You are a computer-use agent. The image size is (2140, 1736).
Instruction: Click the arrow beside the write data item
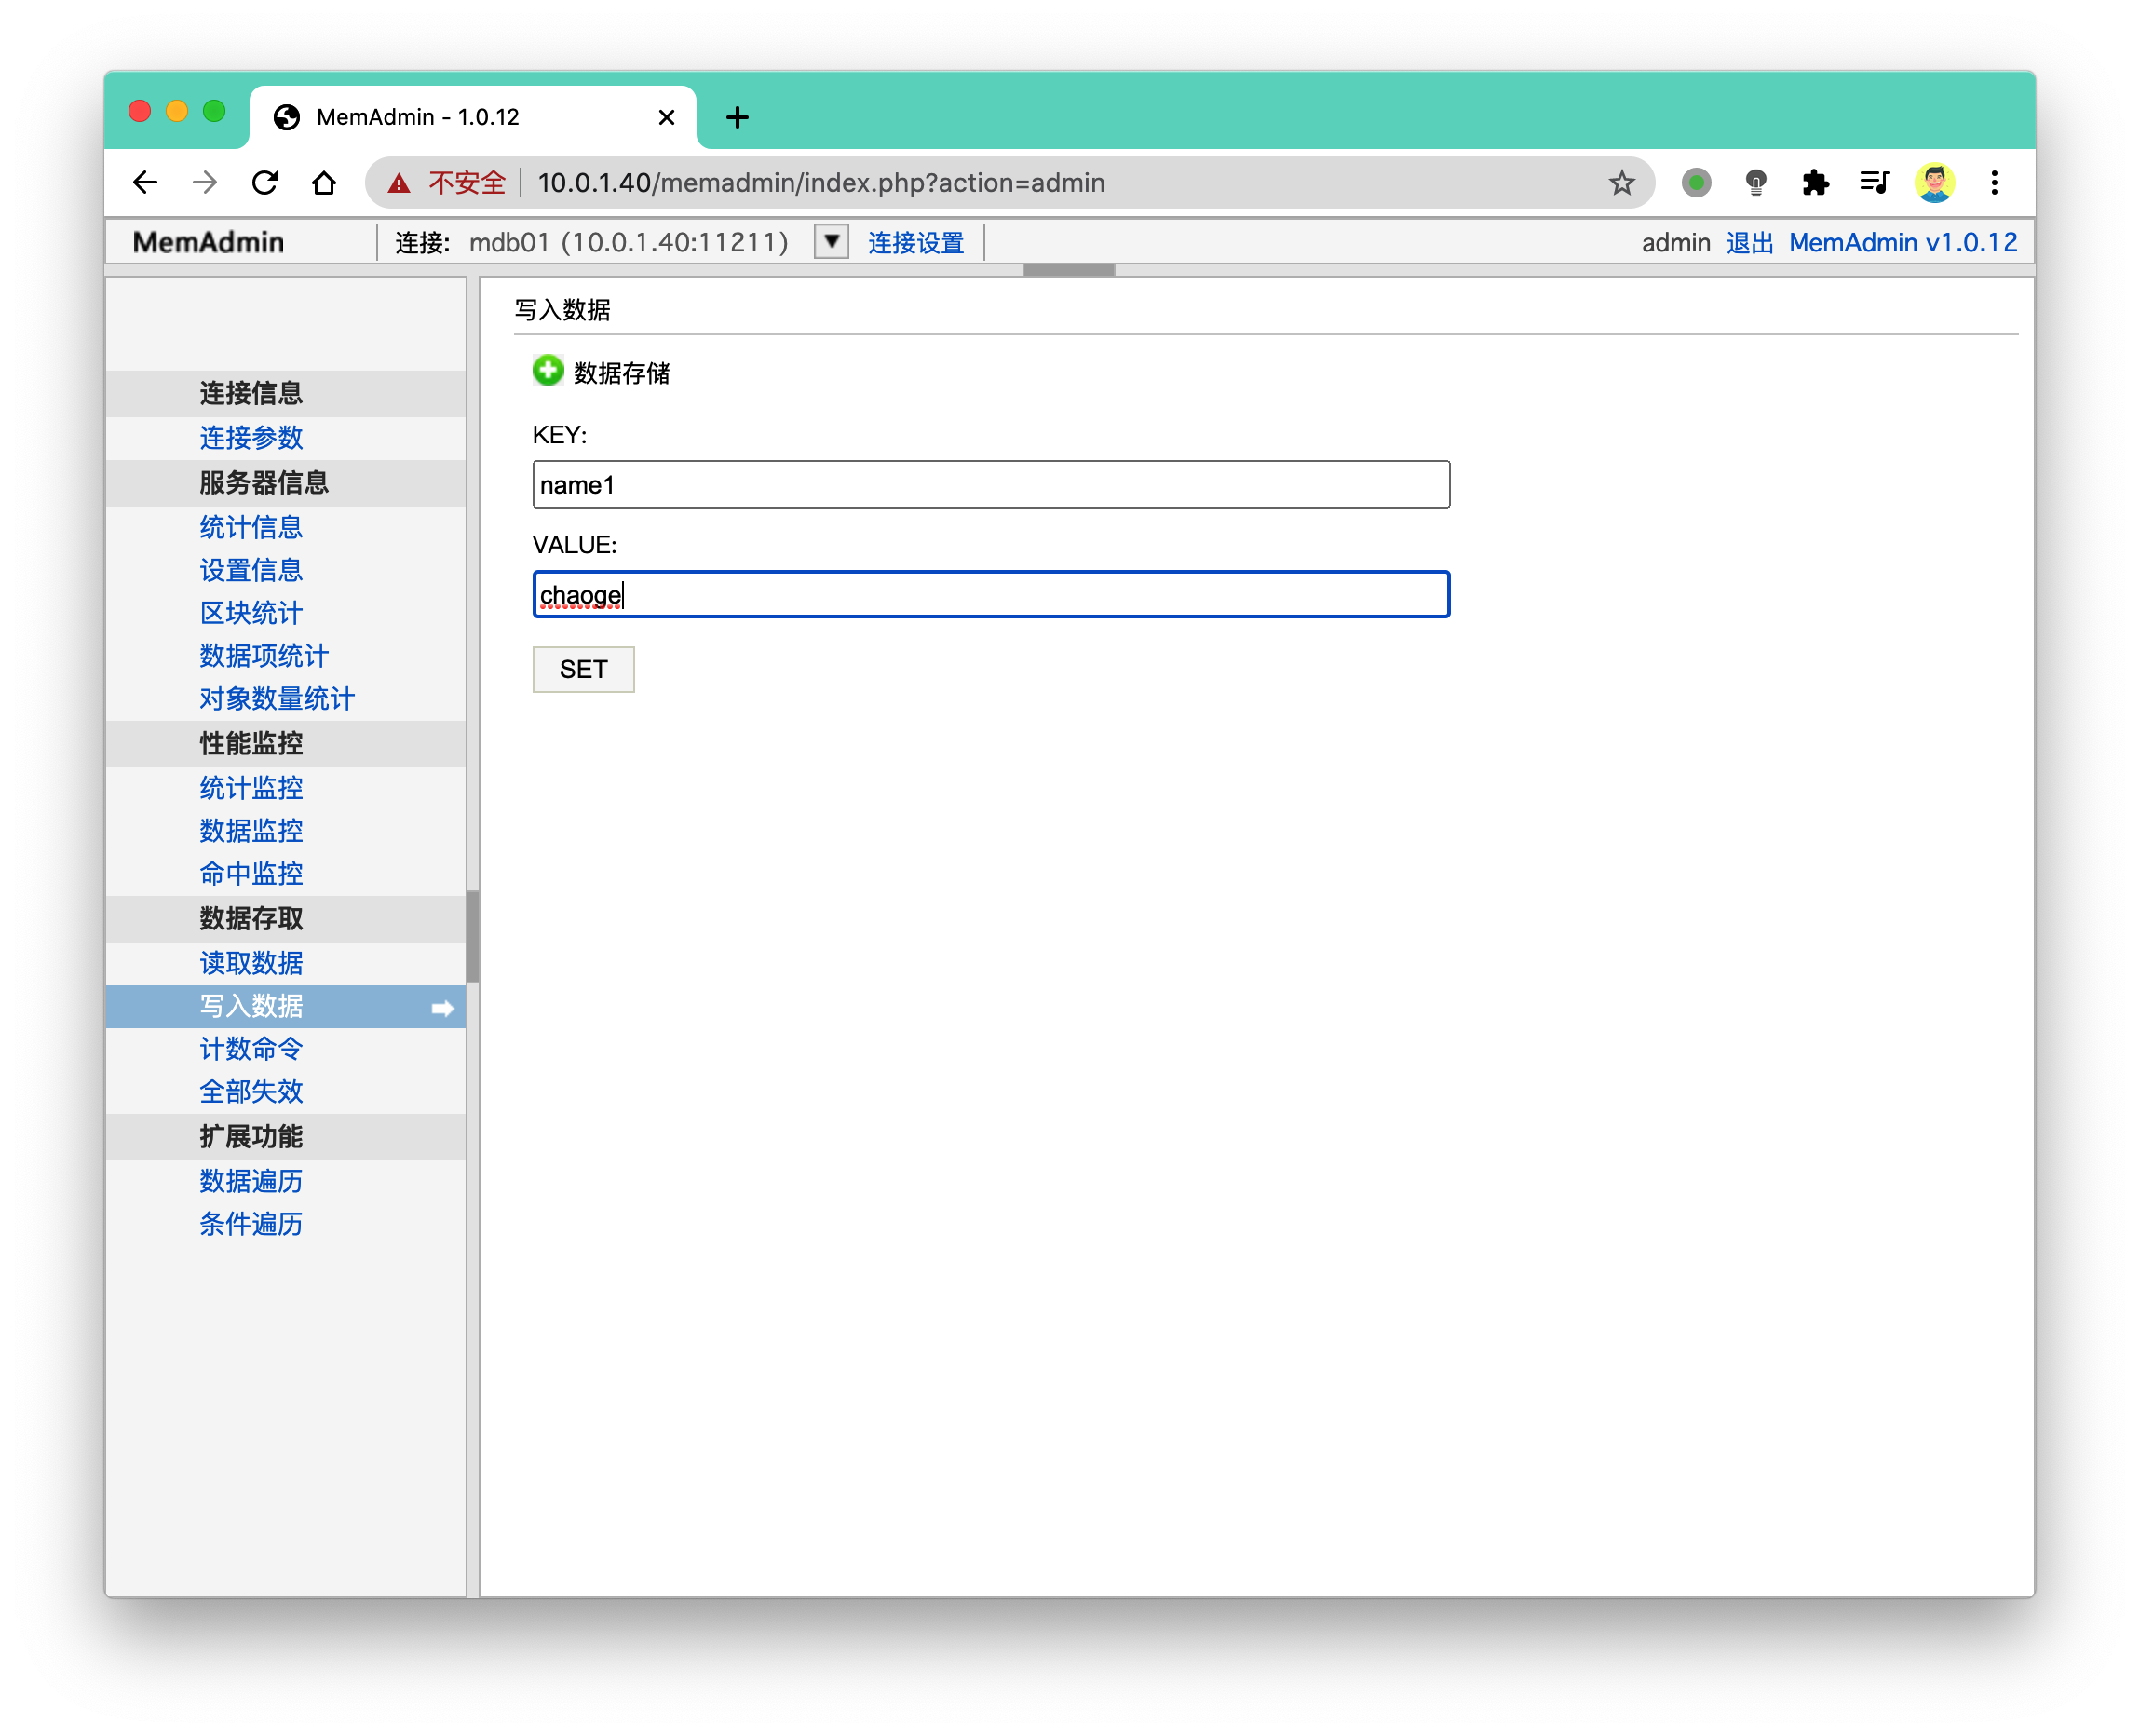[x=443, y=1008]
